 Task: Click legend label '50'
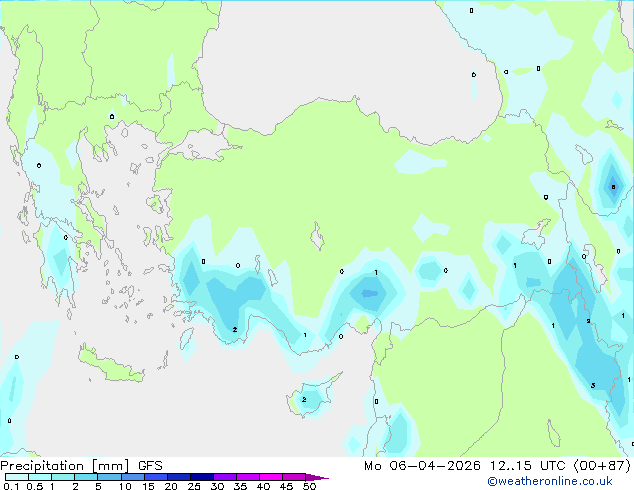(309, 486)
